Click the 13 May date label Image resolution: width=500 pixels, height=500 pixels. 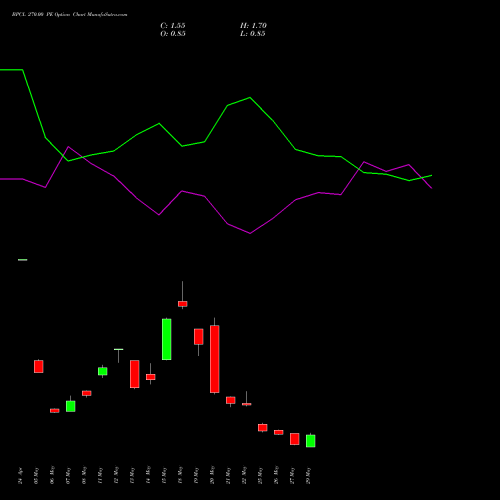133,476
